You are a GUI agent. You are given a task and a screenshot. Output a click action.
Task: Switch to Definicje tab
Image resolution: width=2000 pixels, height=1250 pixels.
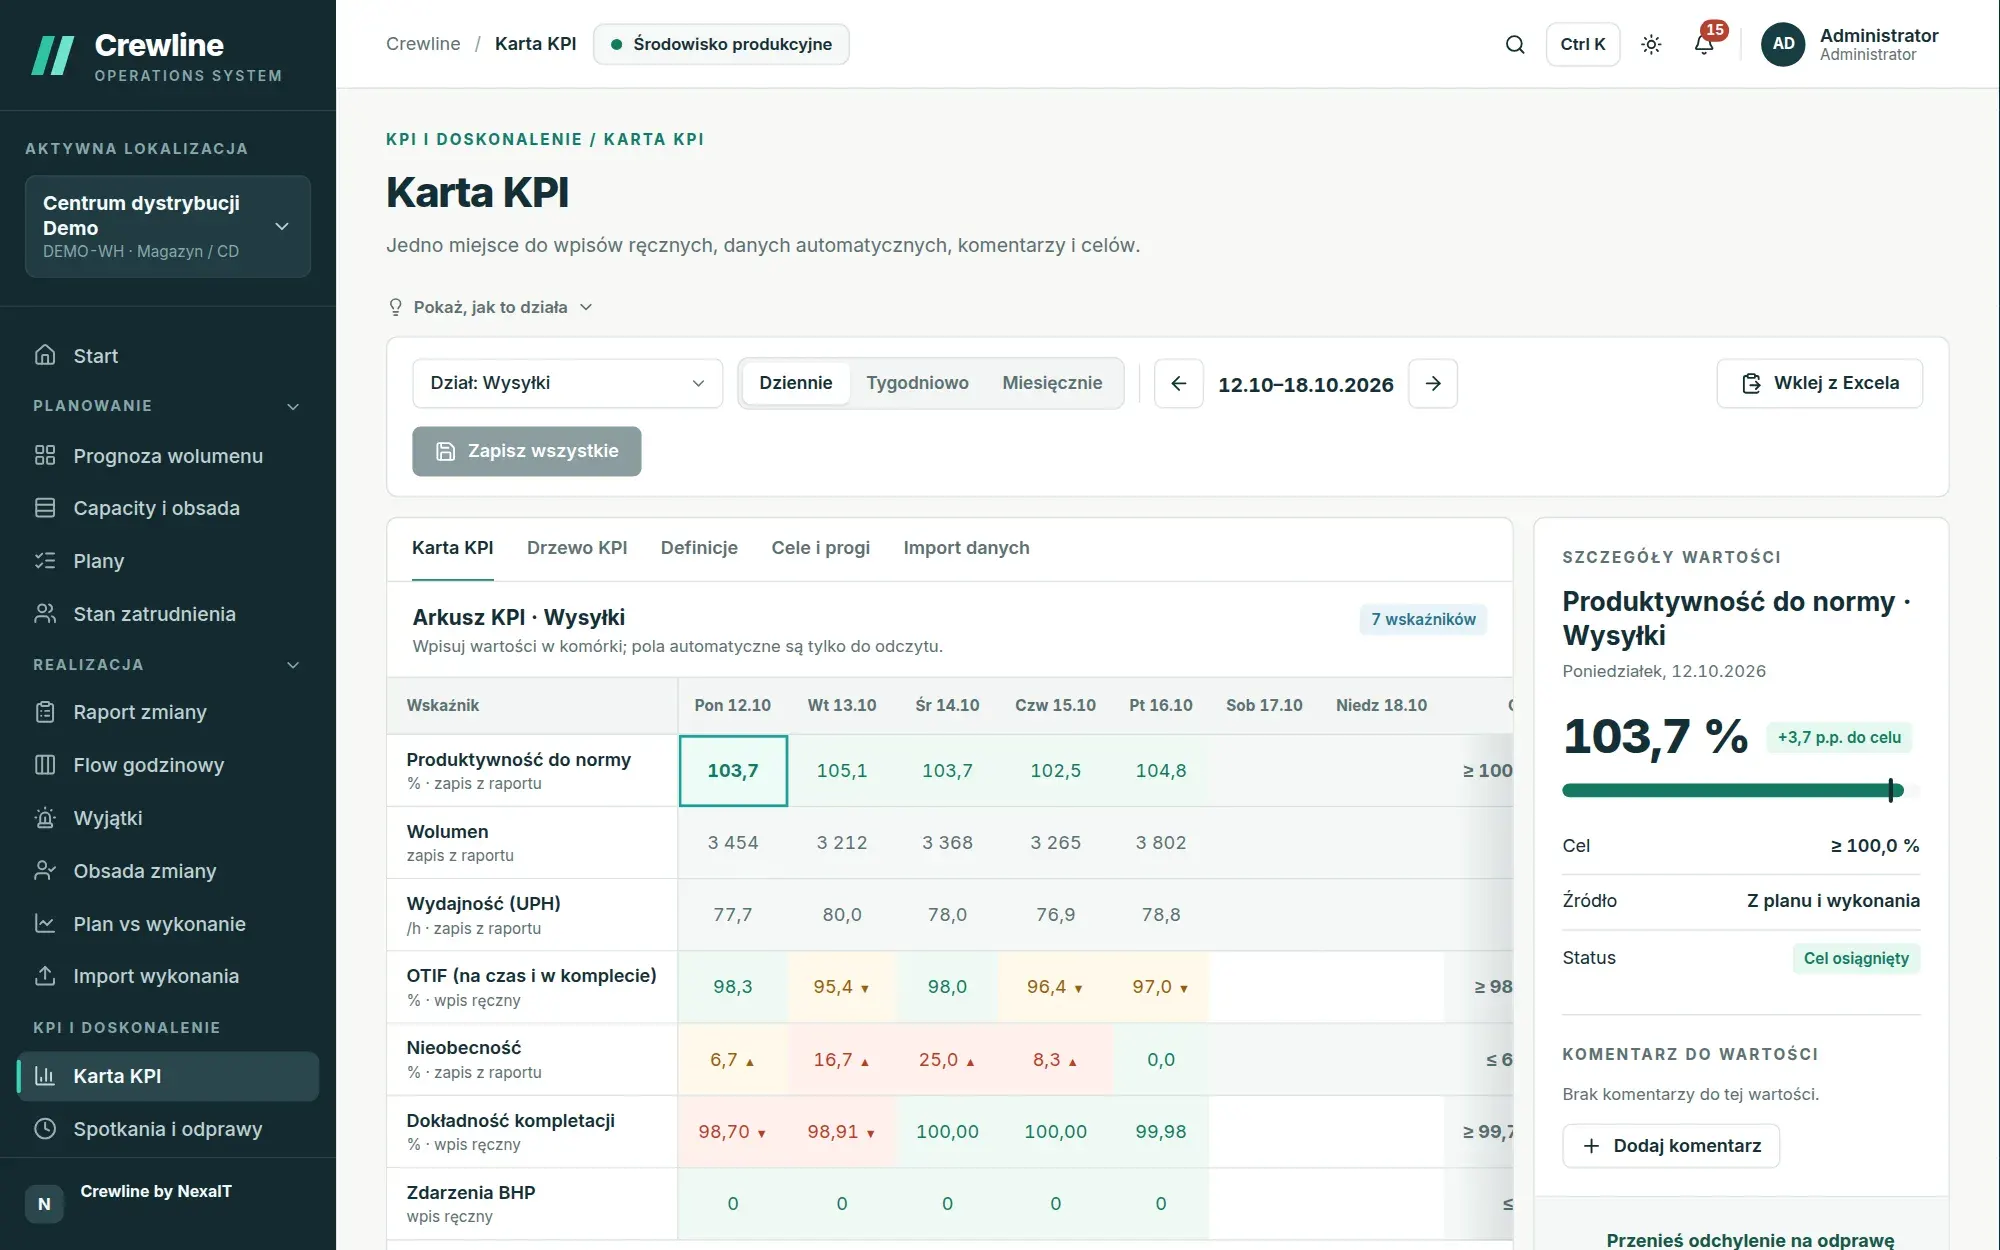tap(699, 548)
